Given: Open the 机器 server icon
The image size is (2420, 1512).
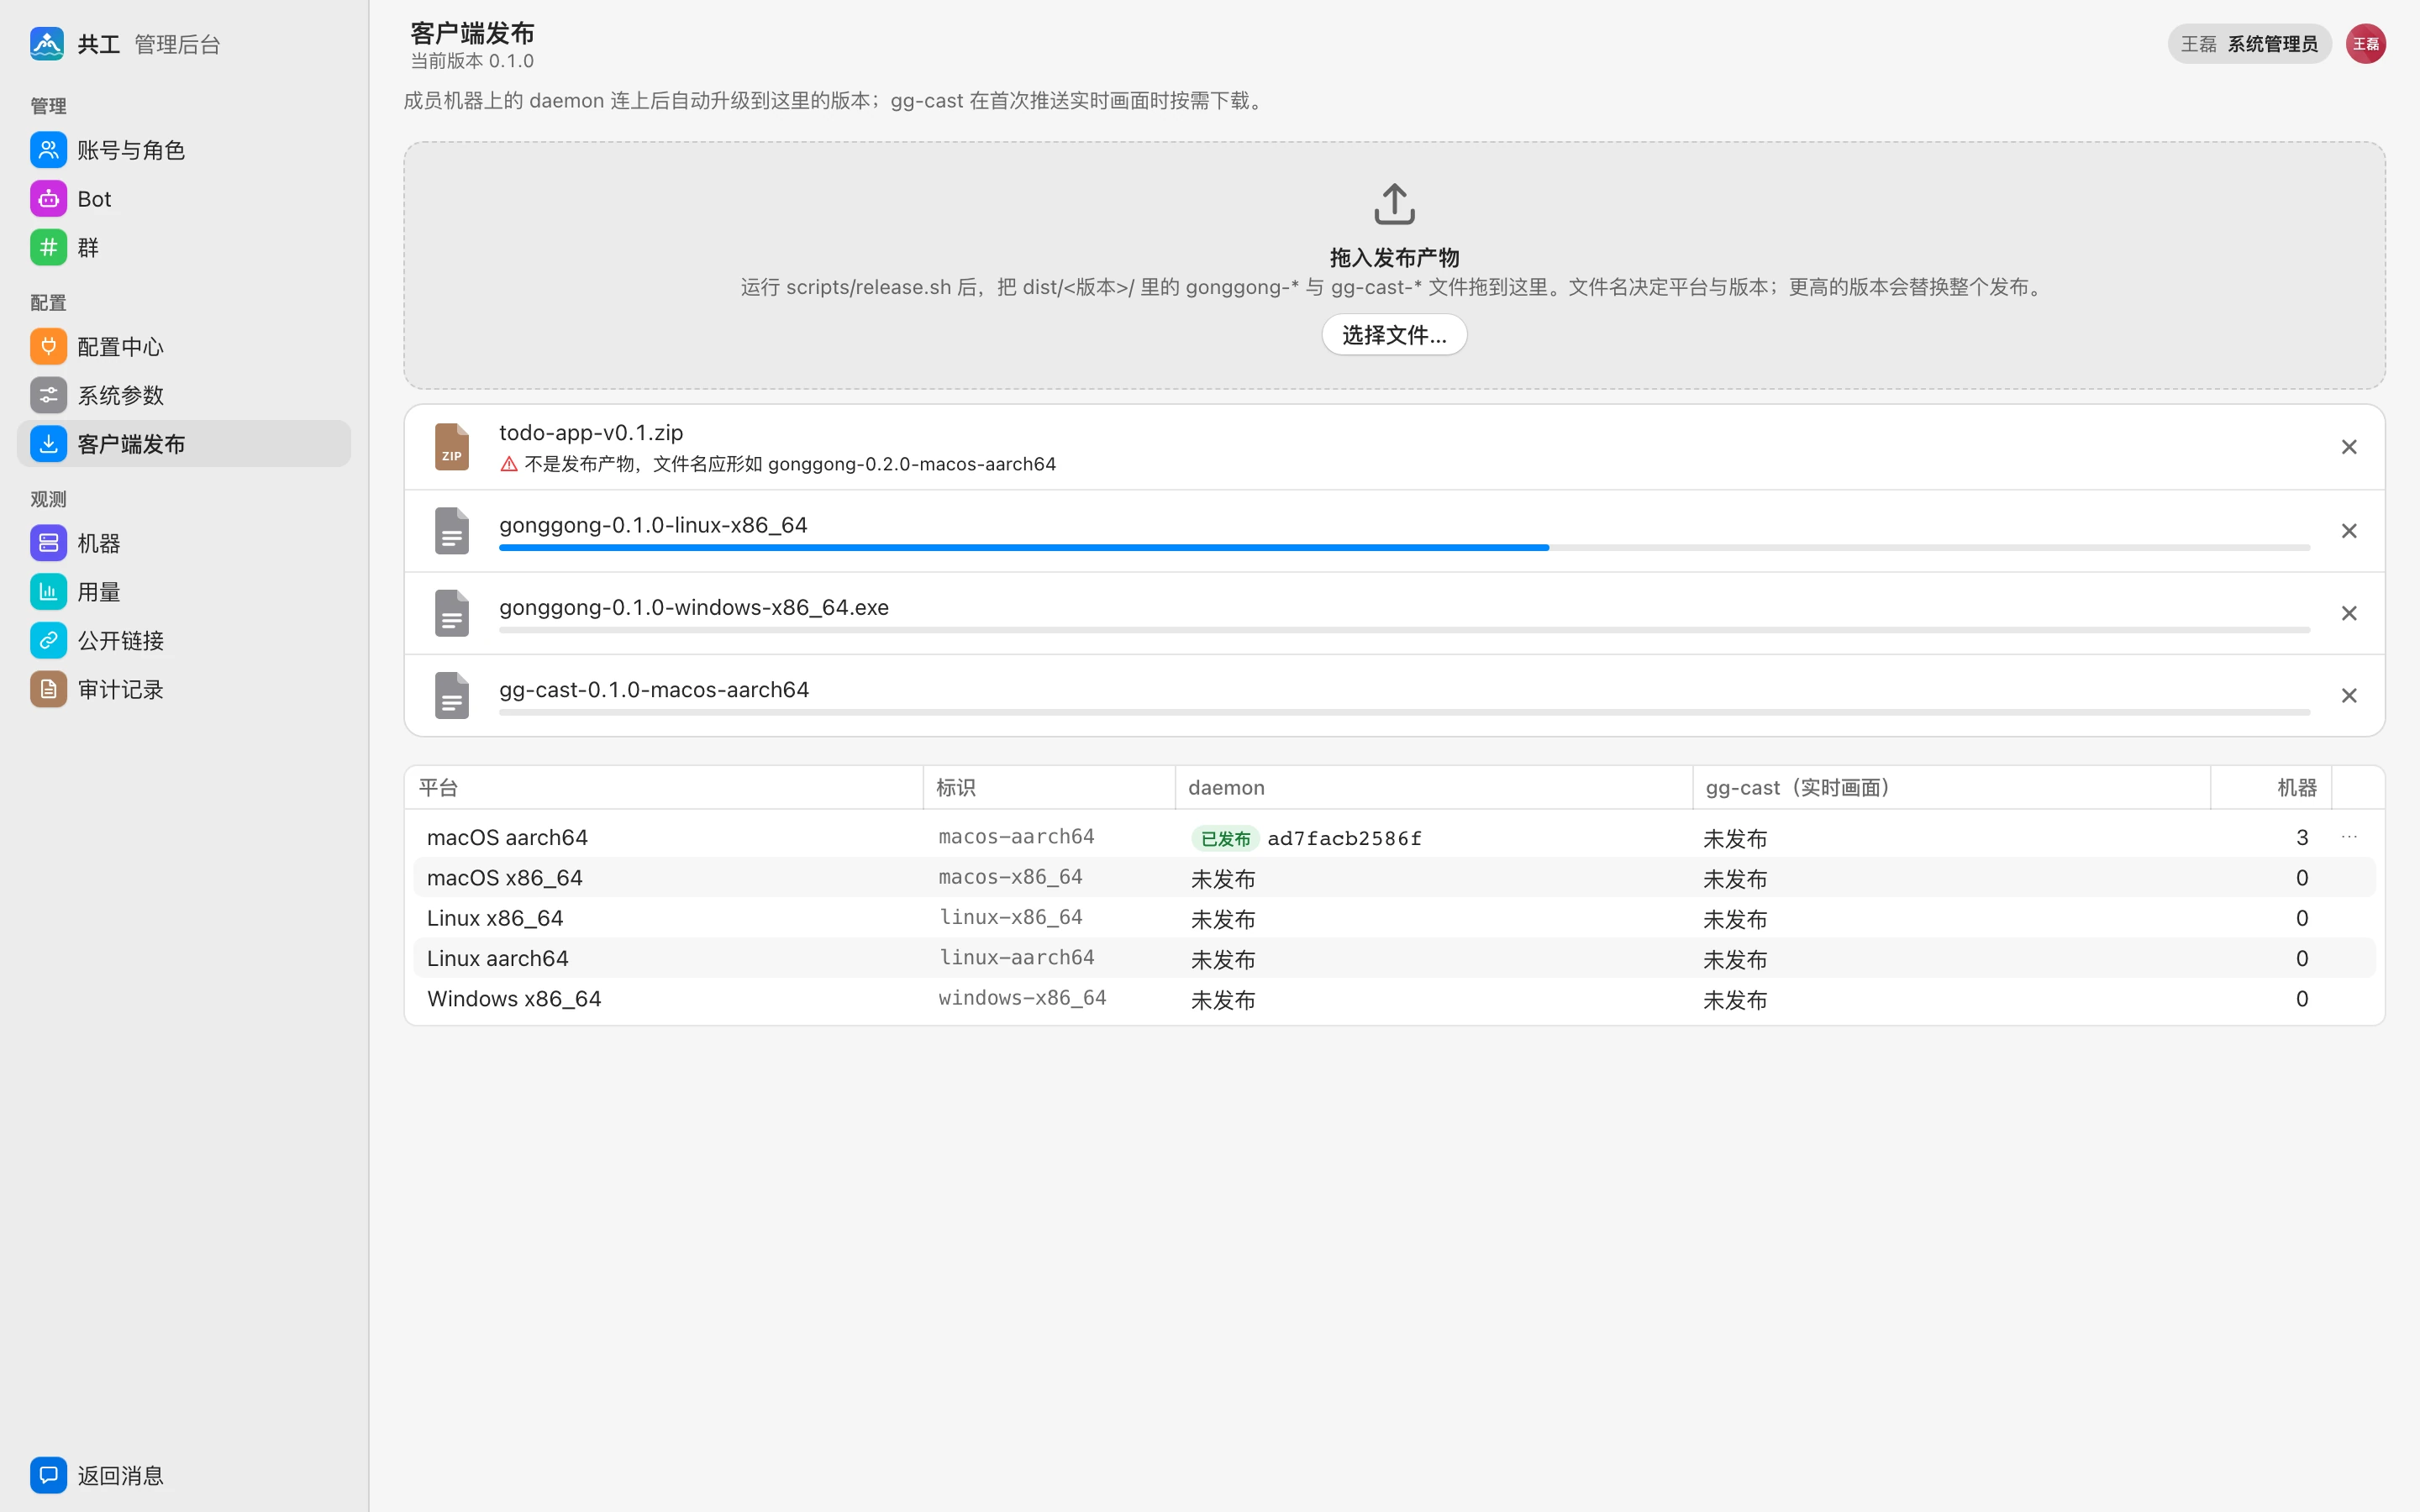Looking at the screenshot, I should (48, 543).
